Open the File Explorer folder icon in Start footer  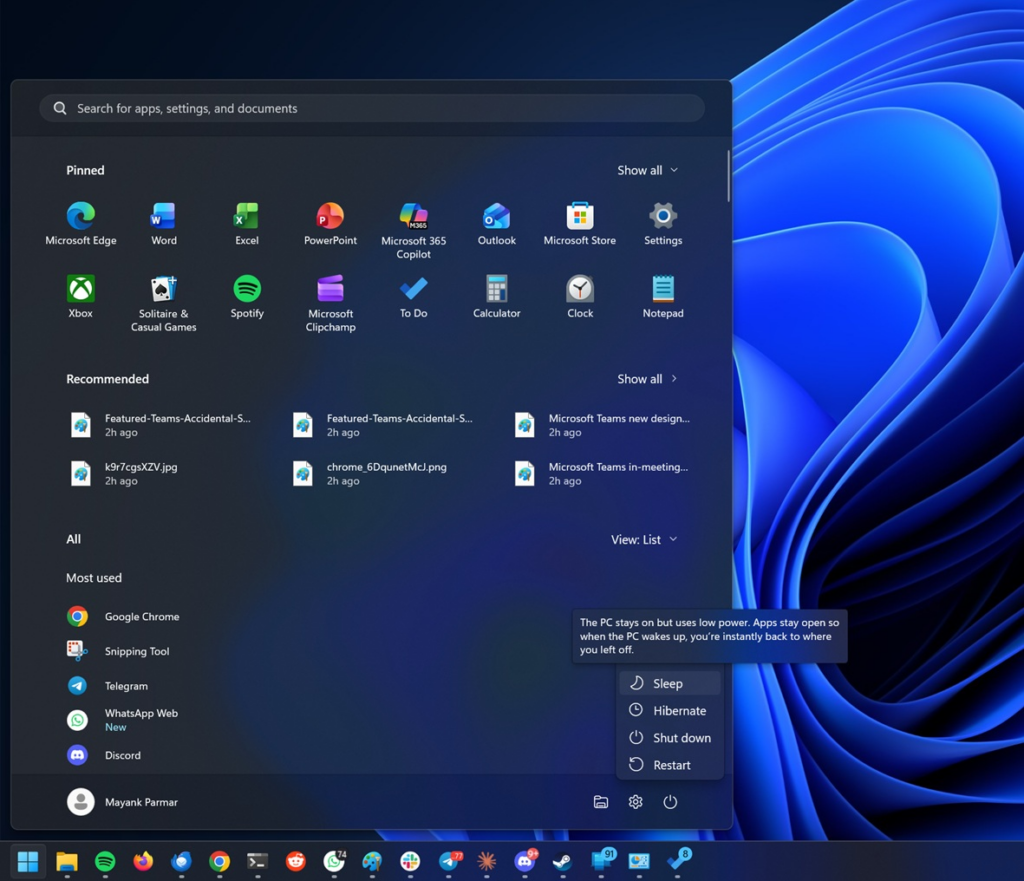coord(601,802)
